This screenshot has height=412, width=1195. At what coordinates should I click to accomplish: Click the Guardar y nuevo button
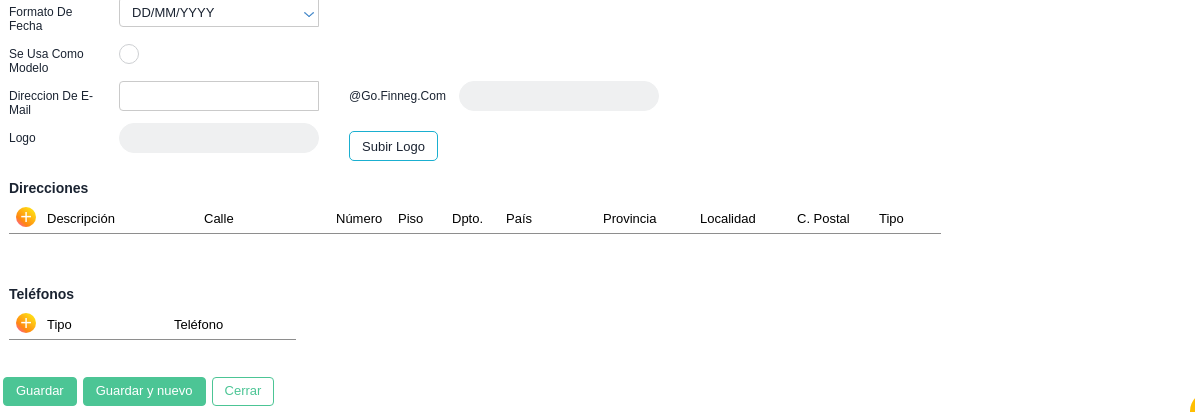click(x=144, y=391)
